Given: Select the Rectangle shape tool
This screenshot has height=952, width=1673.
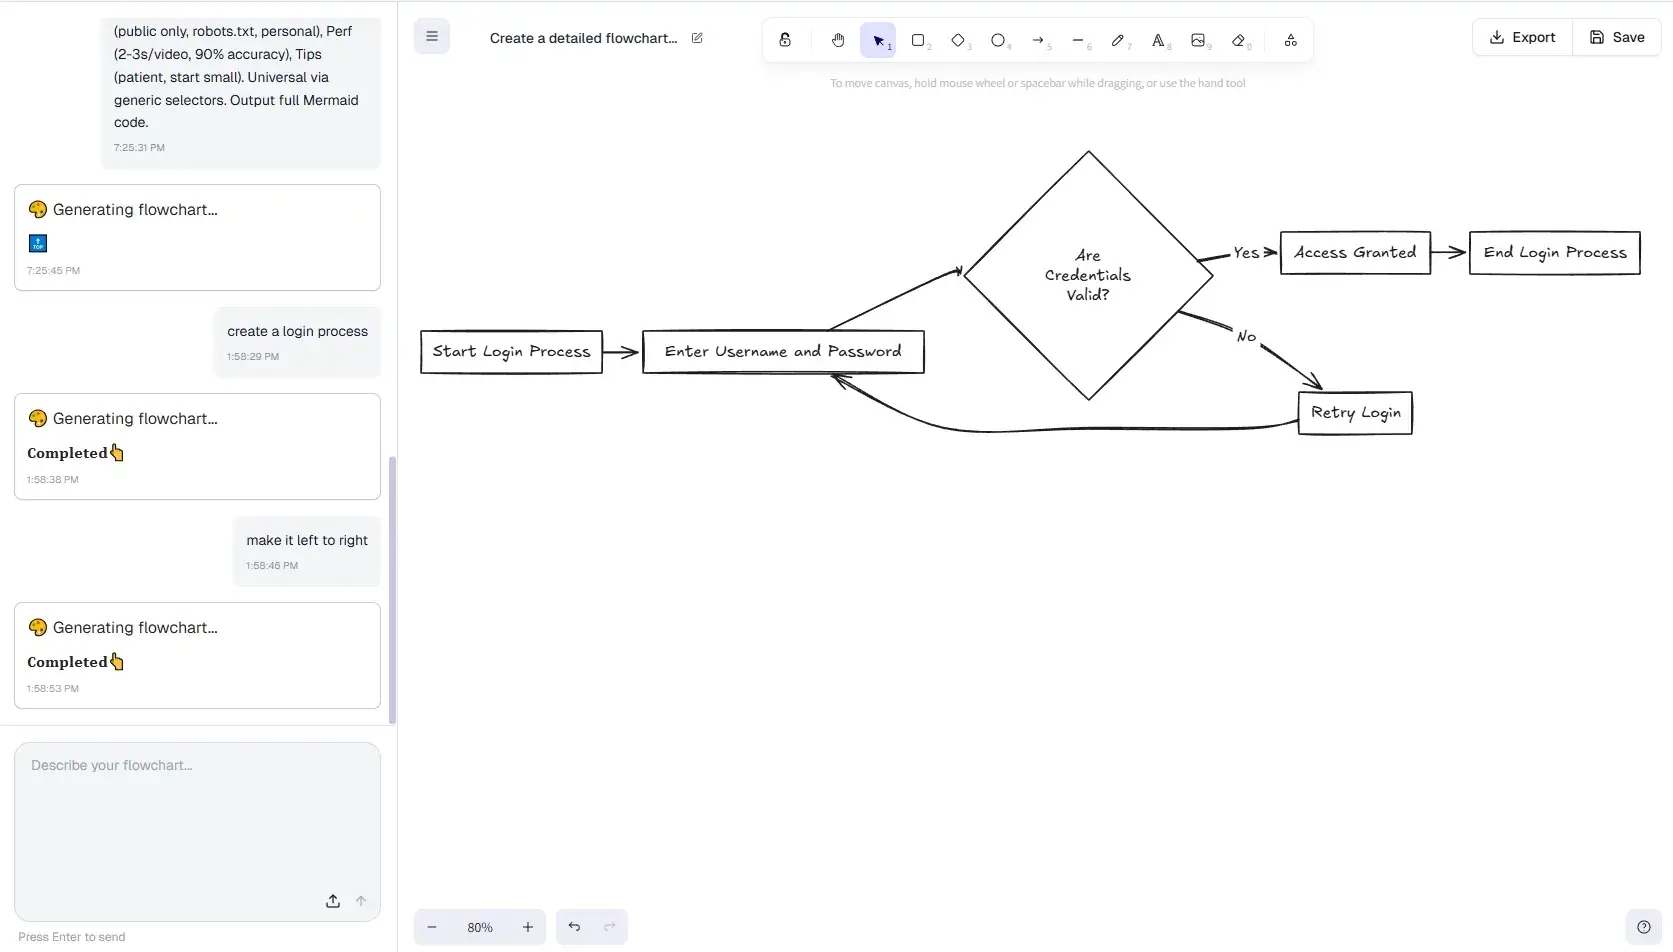Looking at the screenshot, I should tap(918, 40).
